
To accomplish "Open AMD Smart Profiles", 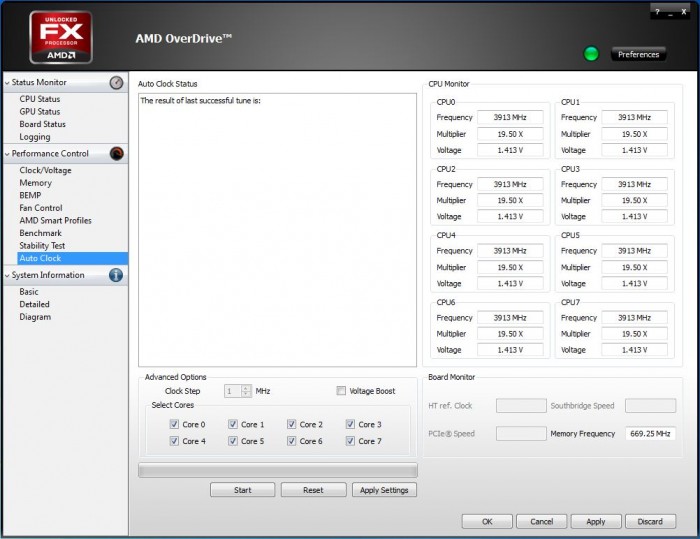I will click(x=55, y=220).
